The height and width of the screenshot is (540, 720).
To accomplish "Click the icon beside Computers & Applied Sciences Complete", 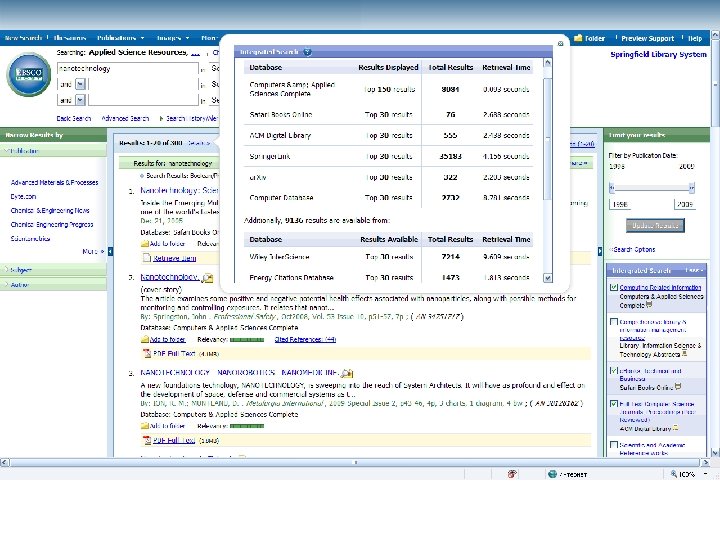I will (649, 304).
